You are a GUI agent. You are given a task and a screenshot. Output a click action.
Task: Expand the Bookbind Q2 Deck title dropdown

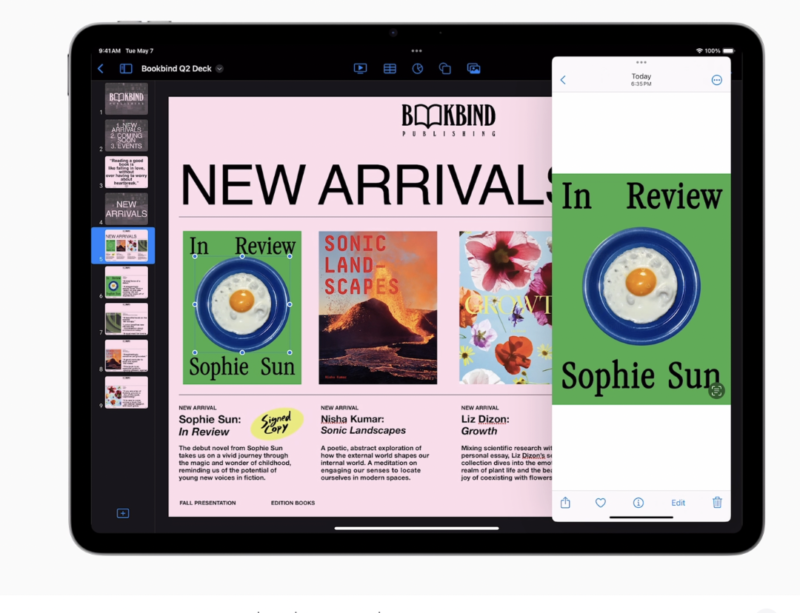(x=220, y=68)
